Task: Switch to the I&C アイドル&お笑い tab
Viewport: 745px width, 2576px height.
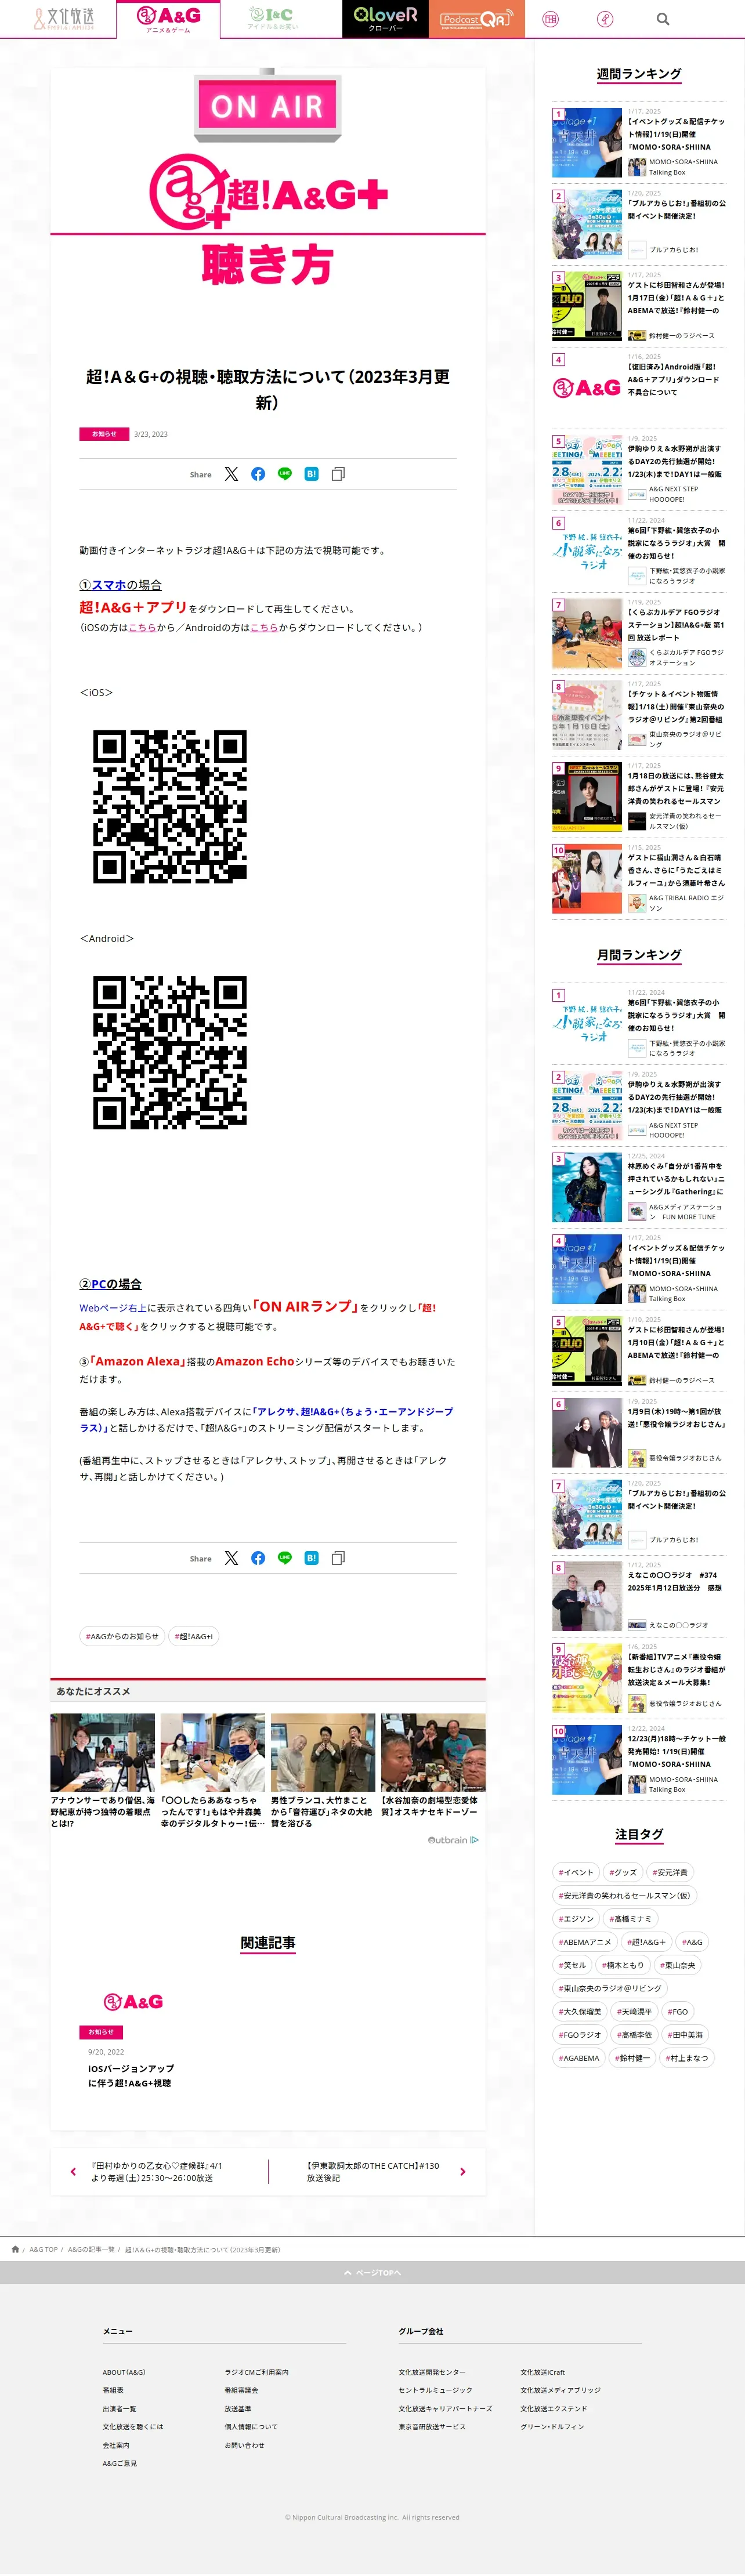Action: click(x=272, y=19)
